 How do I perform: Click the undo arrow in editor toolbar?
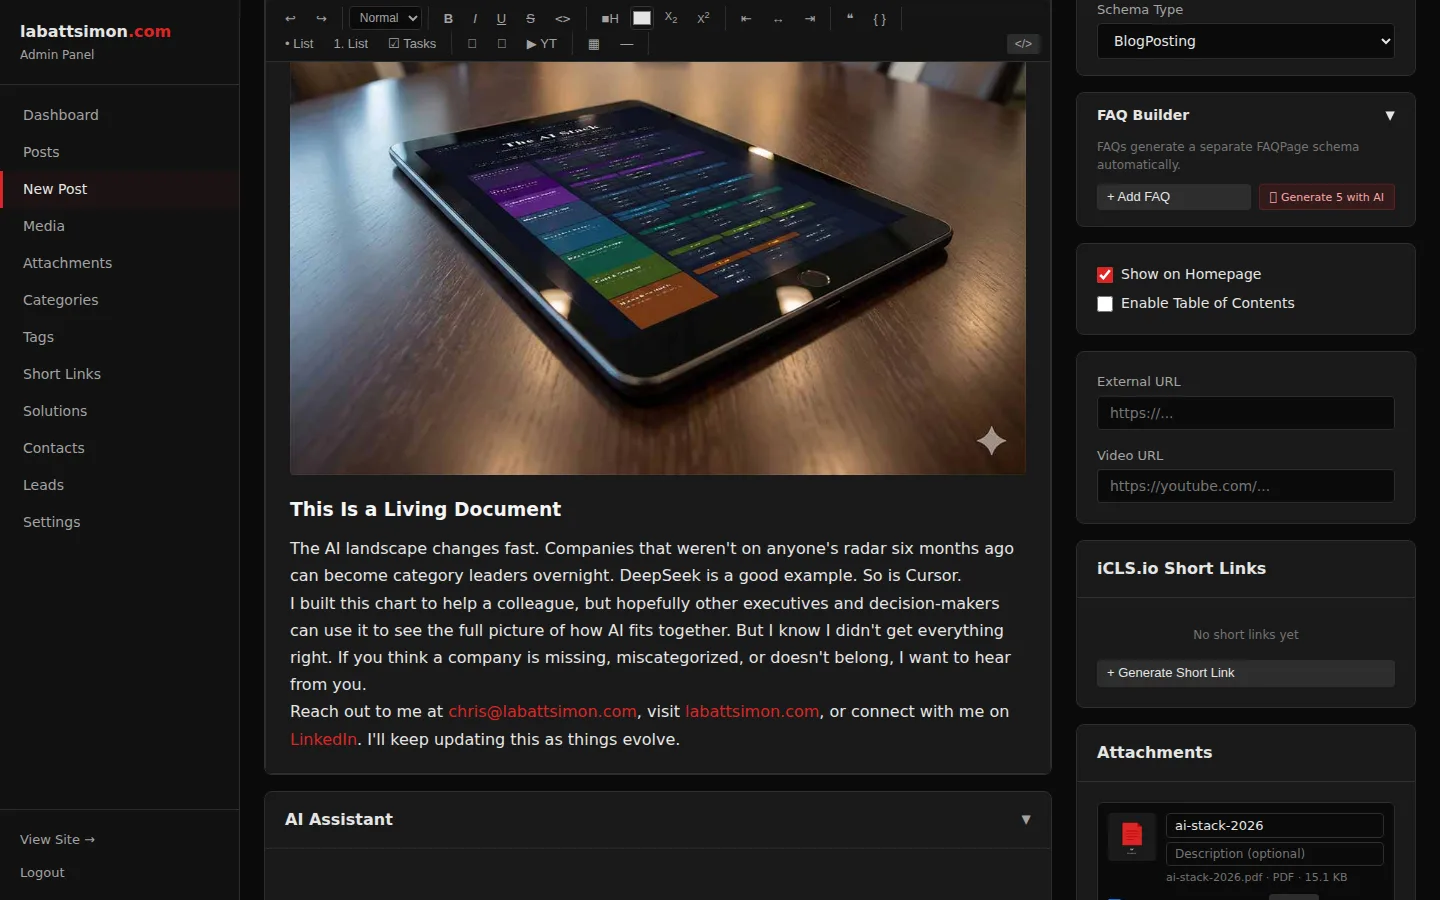coord(290,19)
